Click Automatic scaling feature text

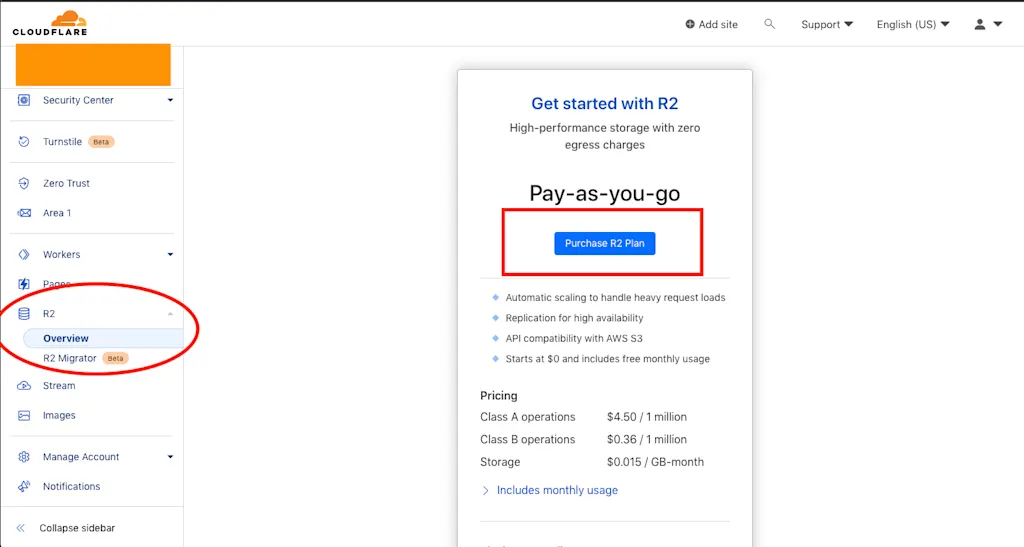[x=615, y=298]
